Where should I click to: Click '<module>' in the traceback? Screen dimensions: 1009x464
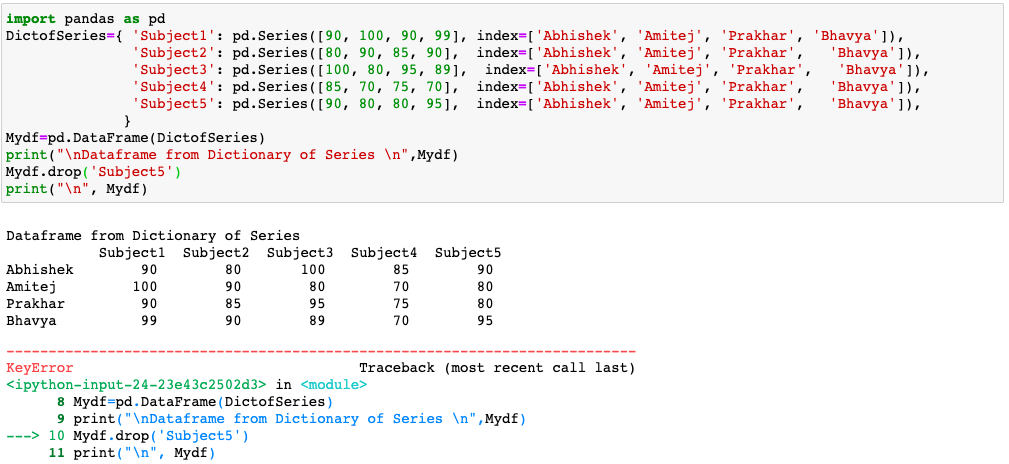334,385
